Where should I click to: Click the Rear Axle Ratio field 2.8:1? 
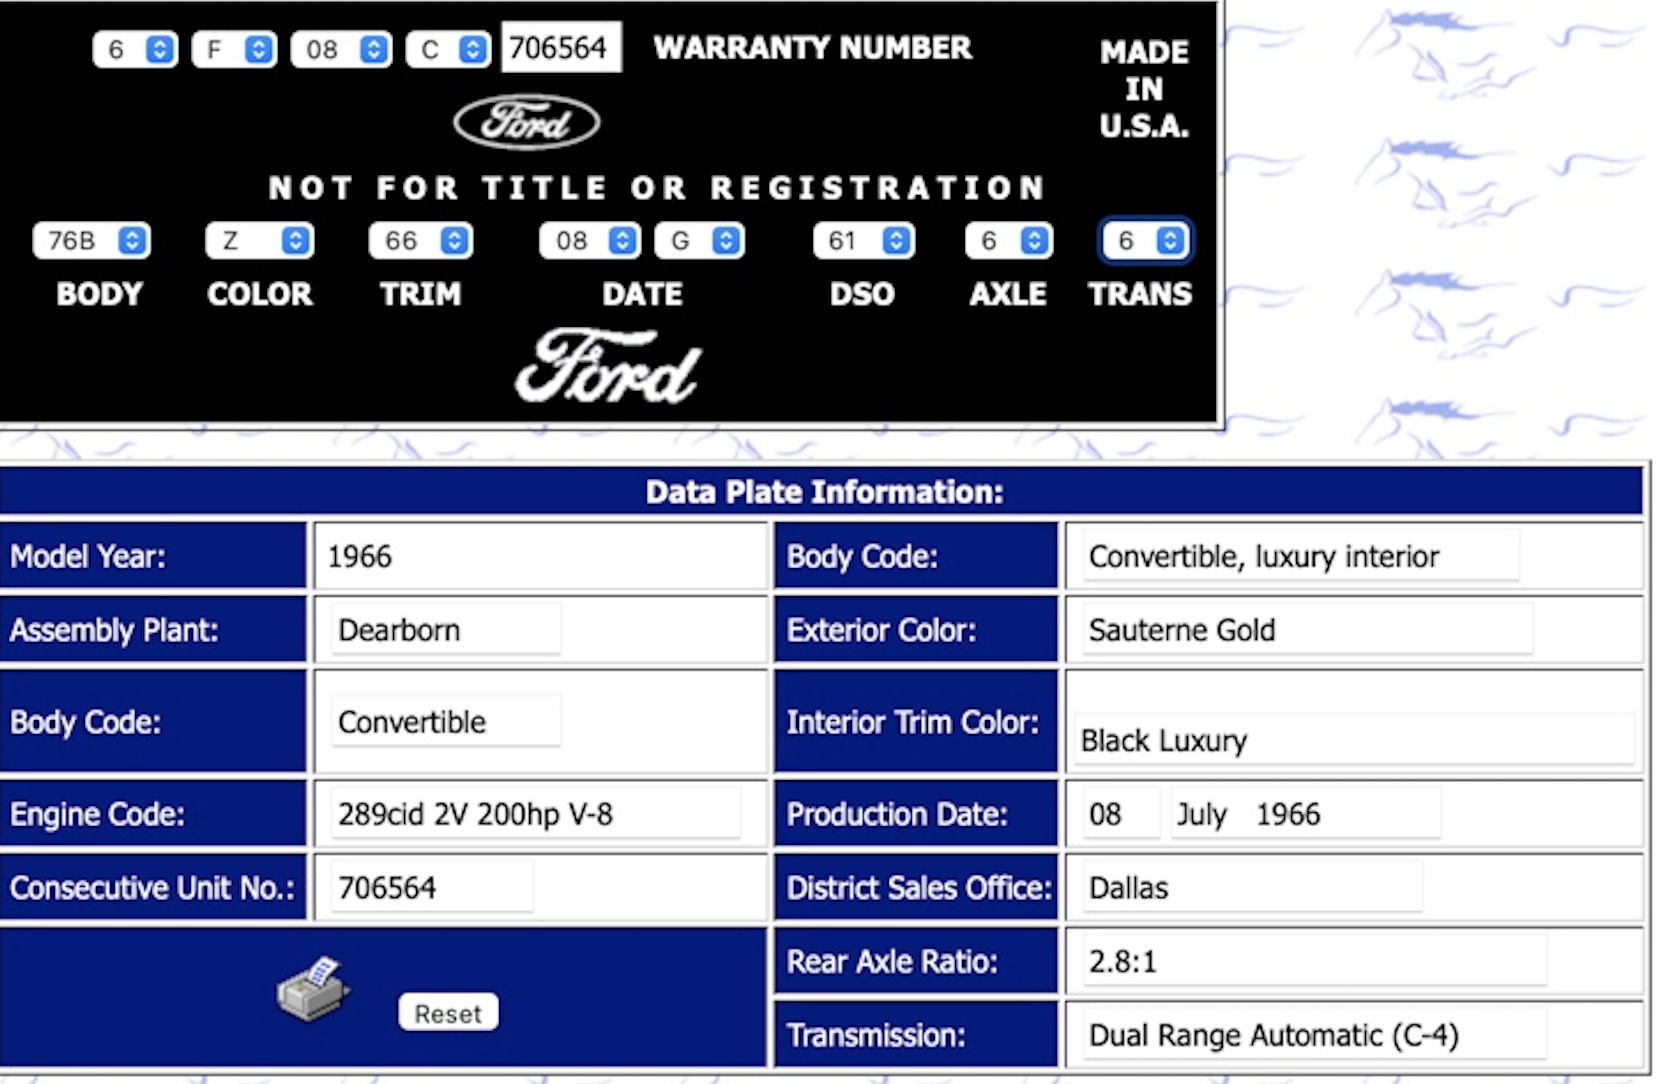pos(1314,961)
